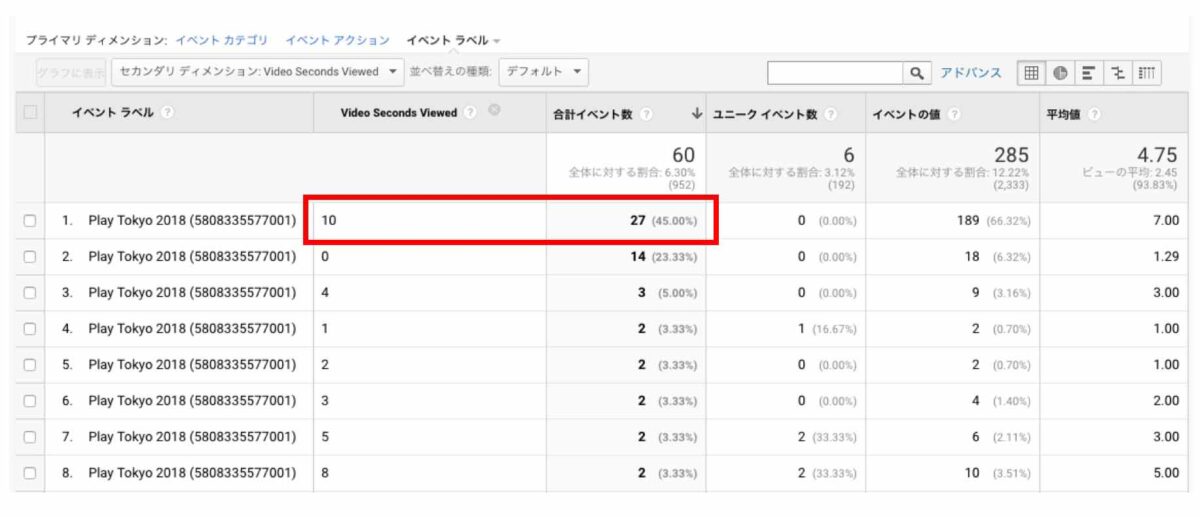Check the checkbox for row 1
Viewport: 1200px width, 517px height.
coord(30,221)
